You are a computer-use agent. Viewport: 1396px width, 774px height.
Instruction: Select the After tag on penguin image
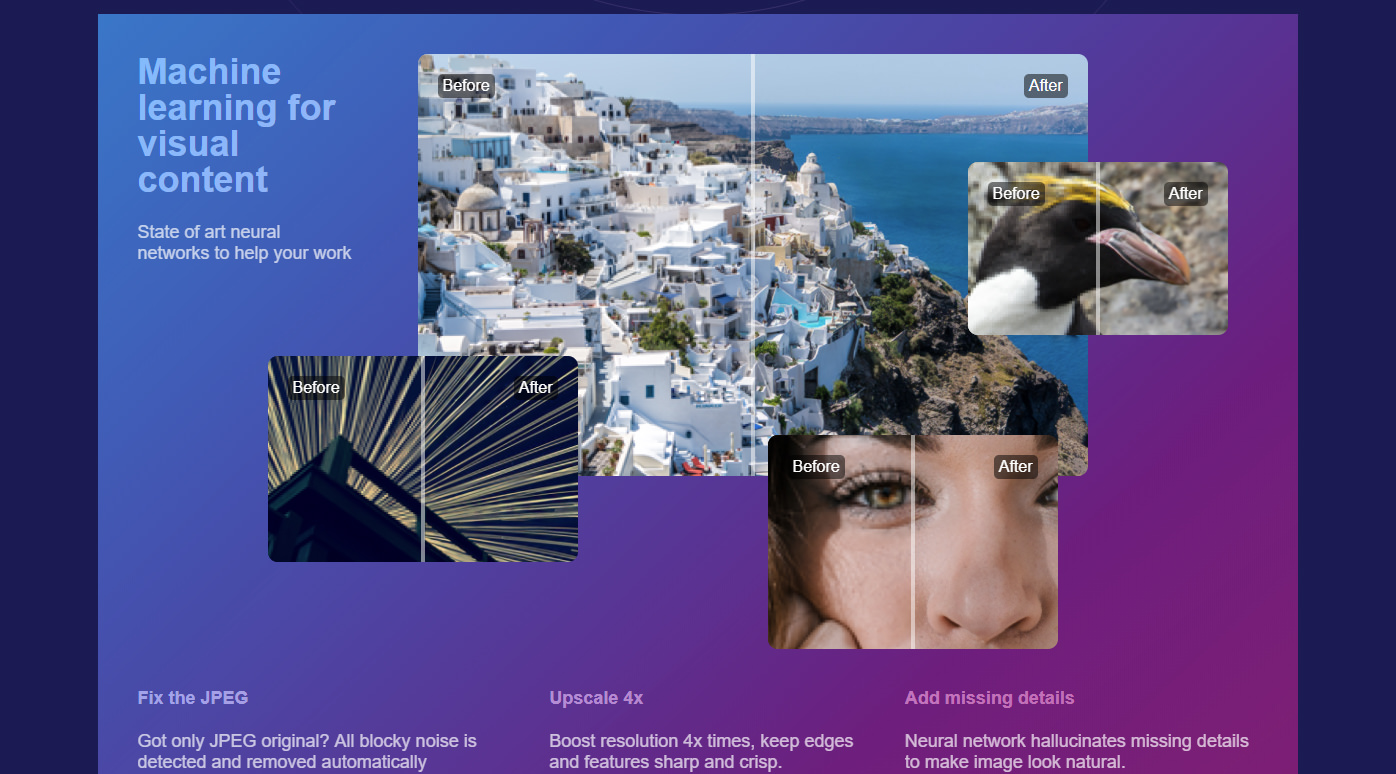tap(1185, 194)
